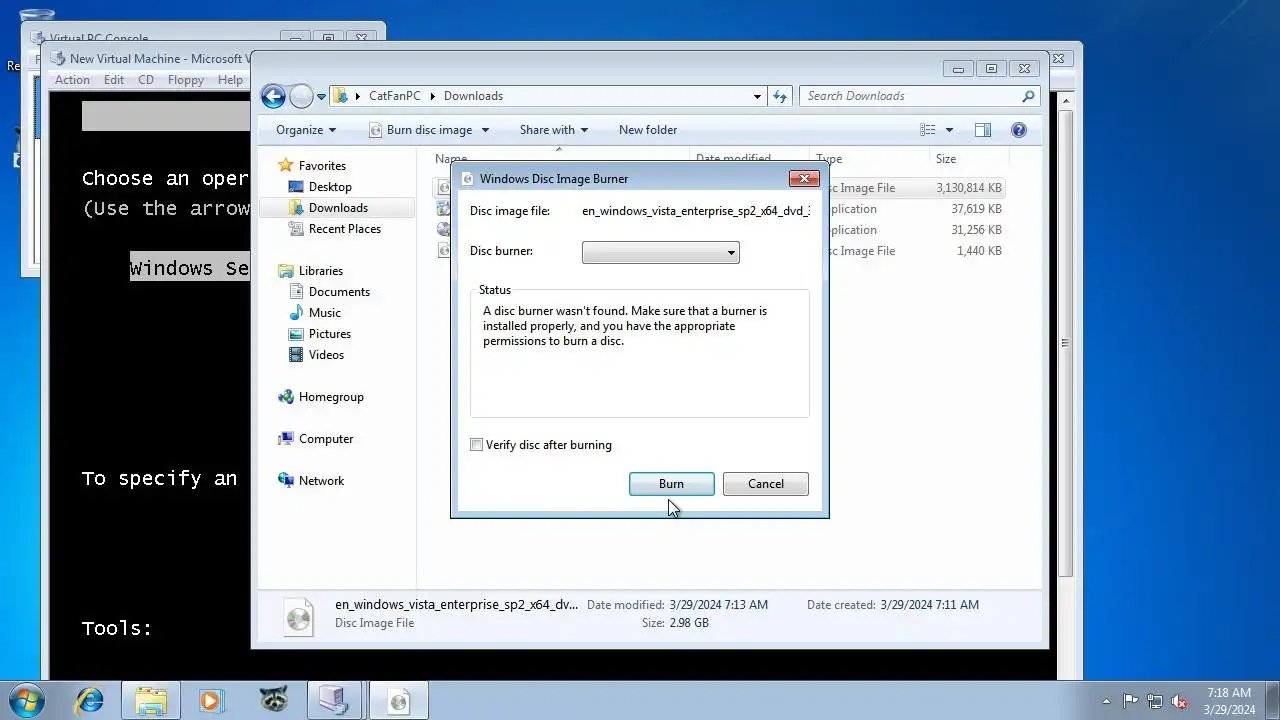
Task: Open Floppy menu in Virtual PC window
Action: (x=186, y=80)
